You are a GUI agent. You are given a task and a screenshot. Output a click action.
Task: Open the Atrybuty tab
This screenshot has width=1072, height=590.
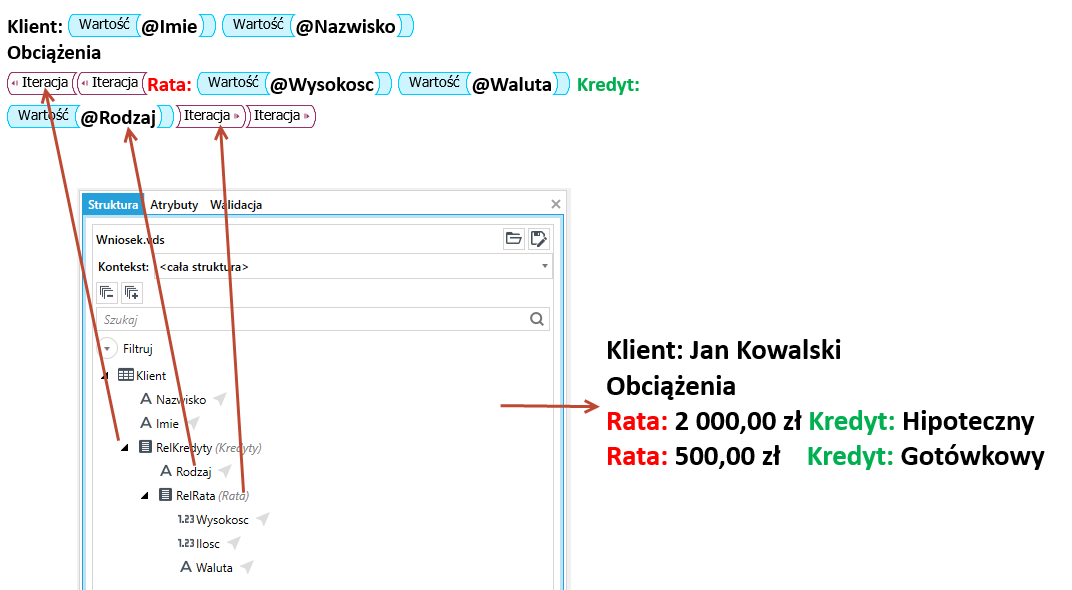point(174,204)
